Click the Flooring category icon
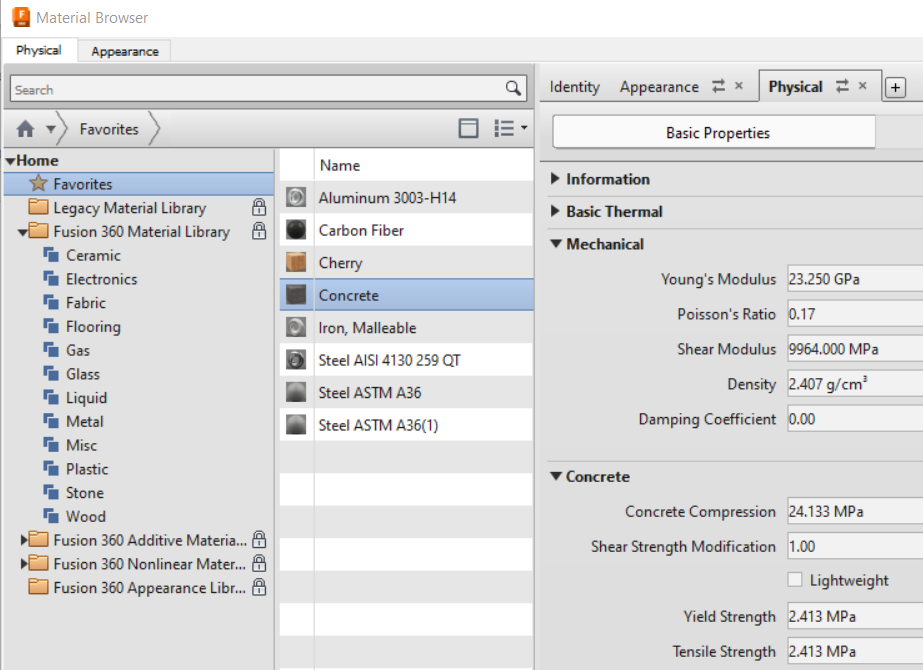923x670 pixels. 51,326
